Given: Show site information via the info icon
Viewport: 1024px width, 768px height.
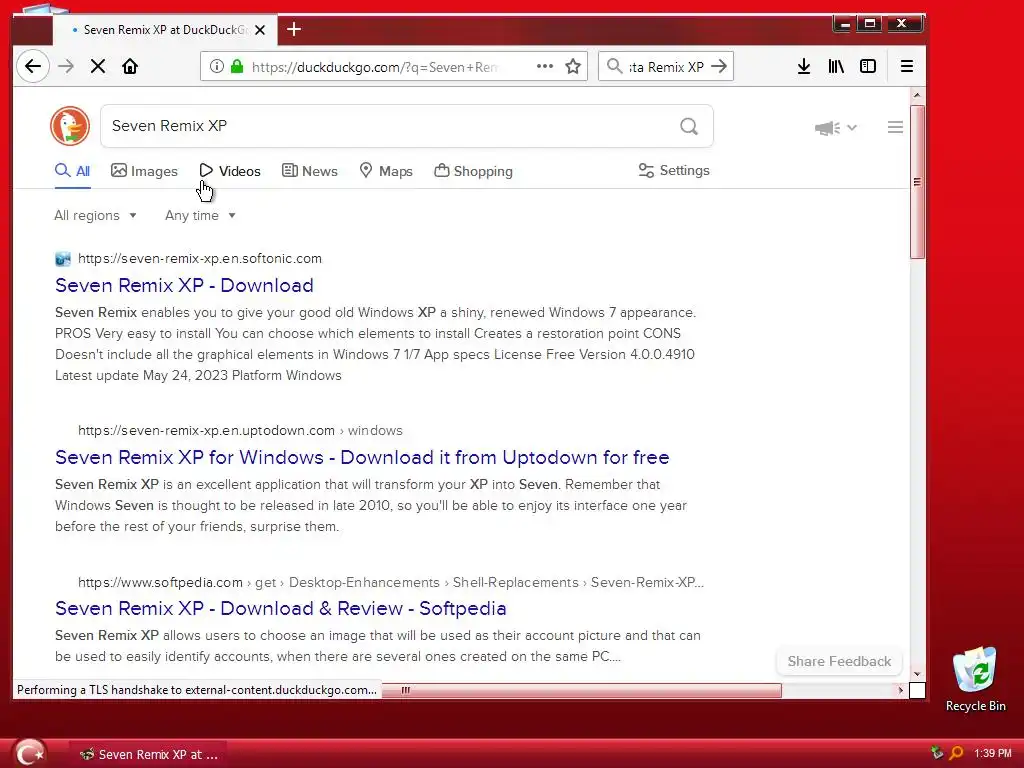Looking at the screenshot, I should (x=217, y=66).
